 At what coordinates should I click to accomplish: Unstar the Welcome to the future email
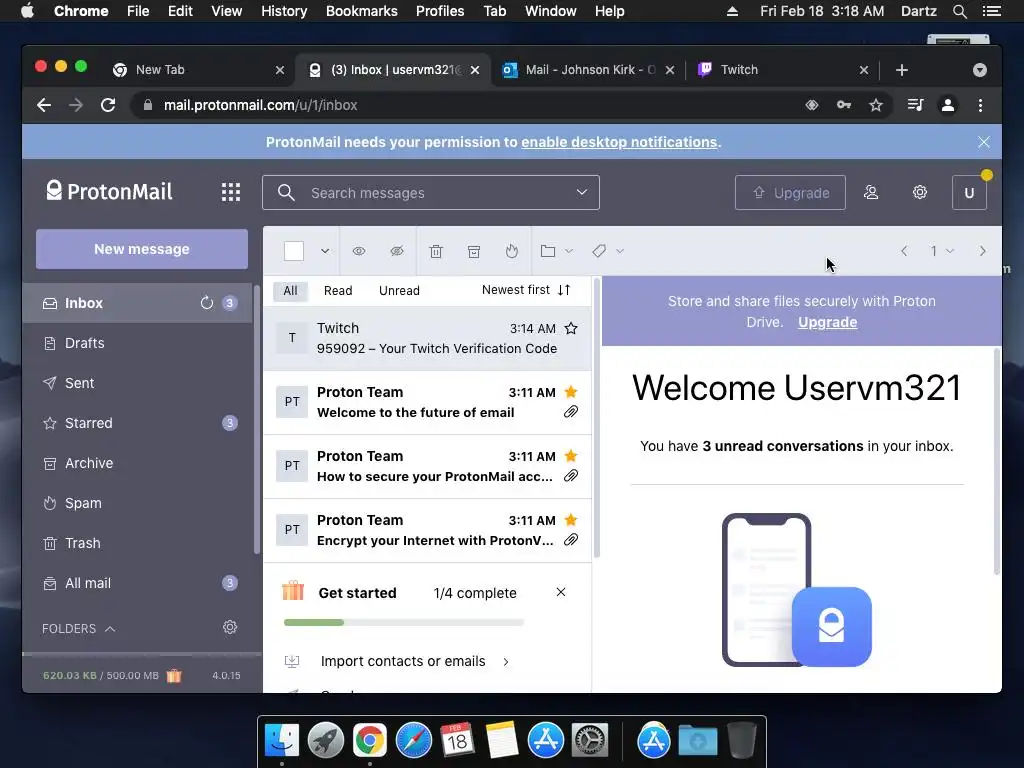[571, 392]
